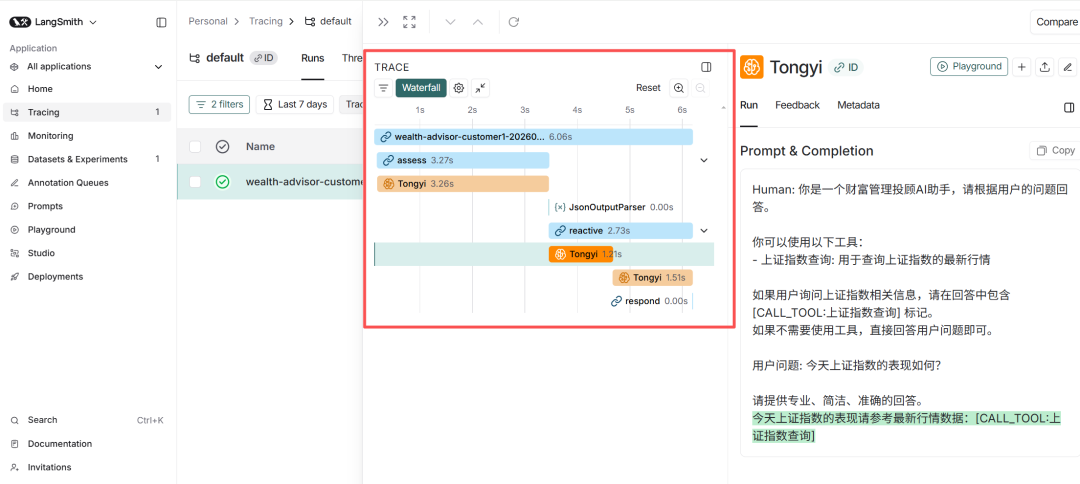Zoom in on the waterfall timeline

(679, 88)
